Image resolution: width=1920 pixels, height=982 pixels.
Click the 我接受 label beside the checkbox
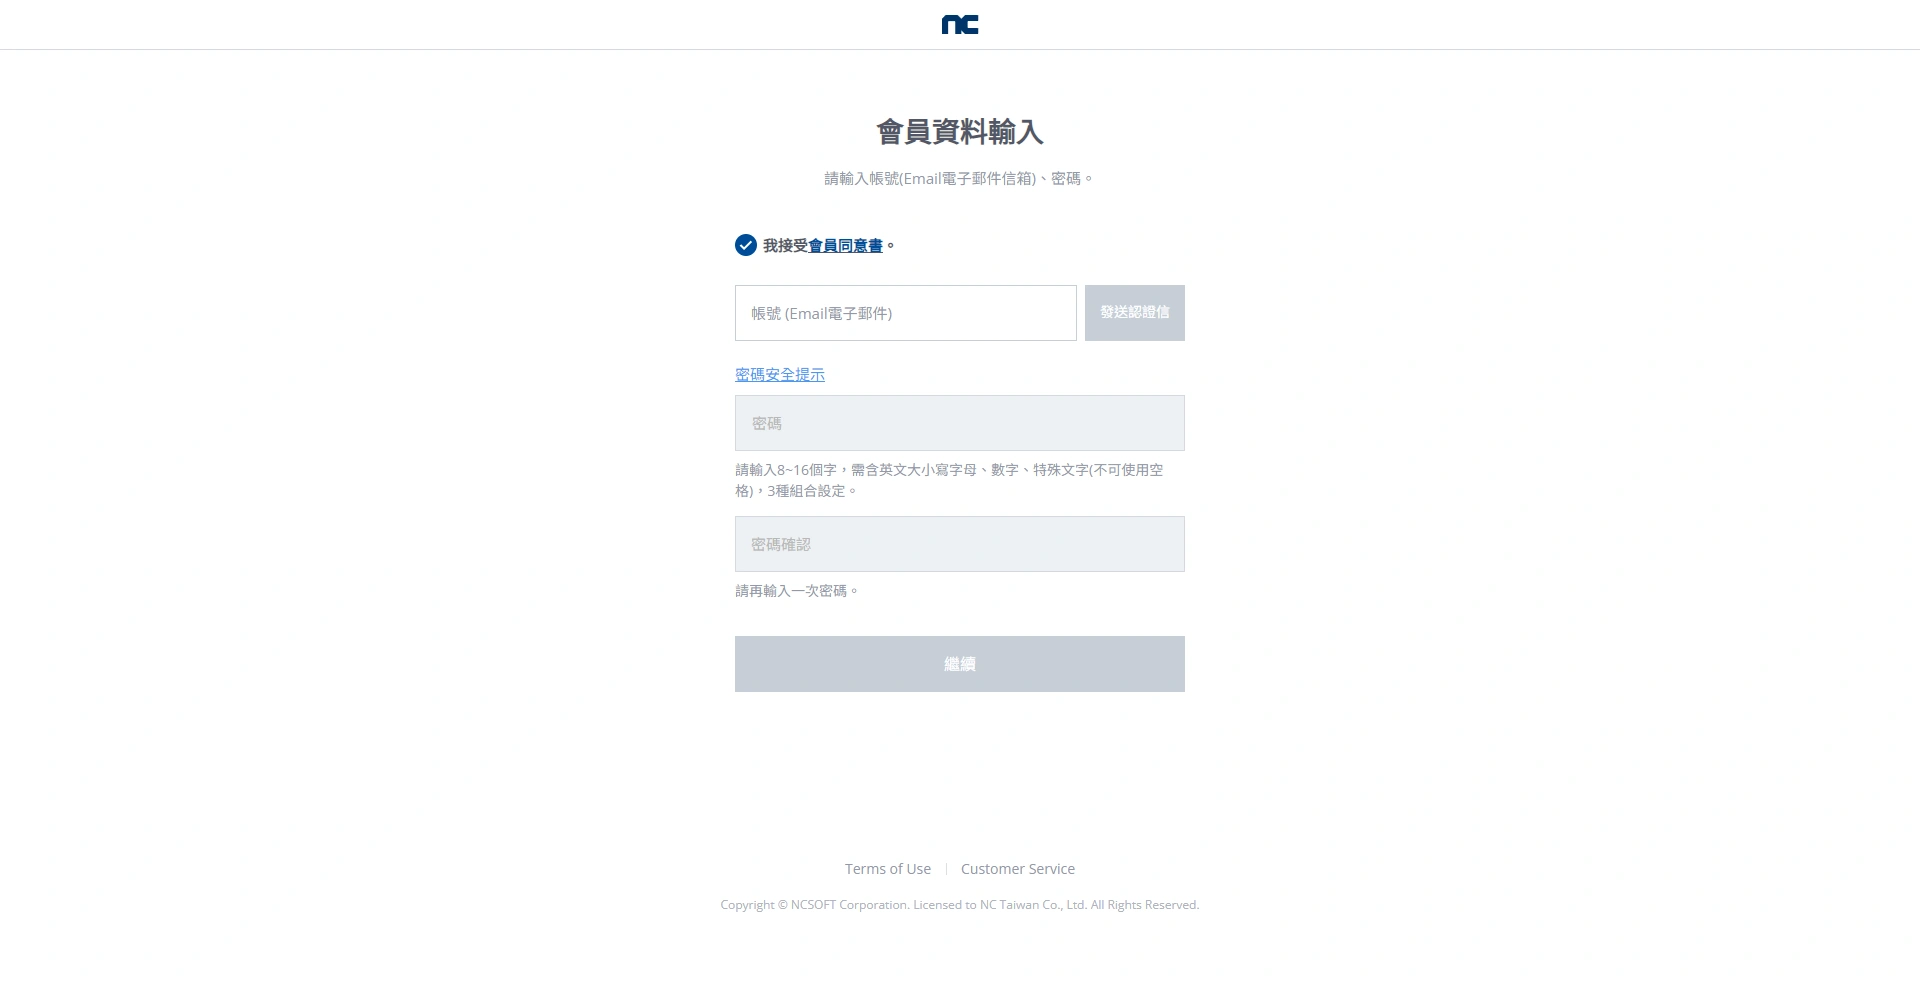(785, 246)
